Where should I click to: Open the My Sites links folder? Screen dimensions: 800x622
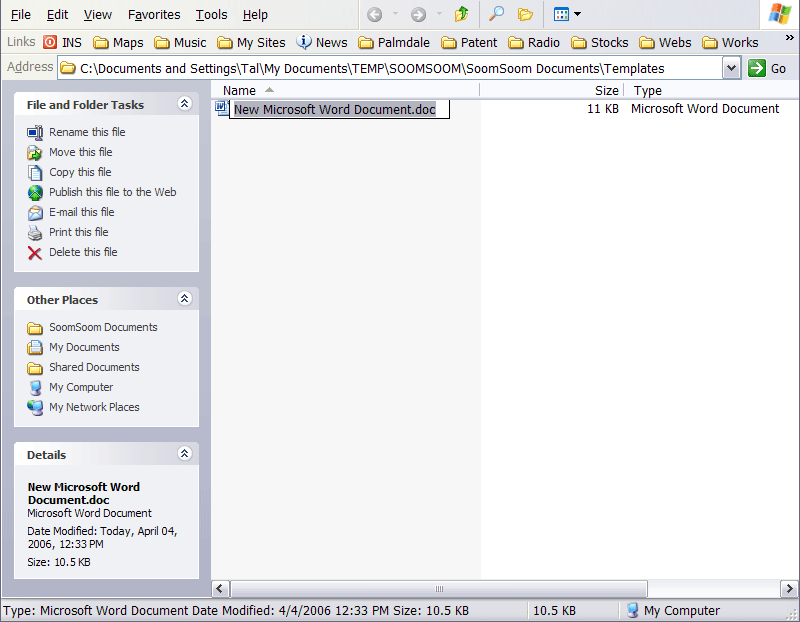click(x=251, y=42)
